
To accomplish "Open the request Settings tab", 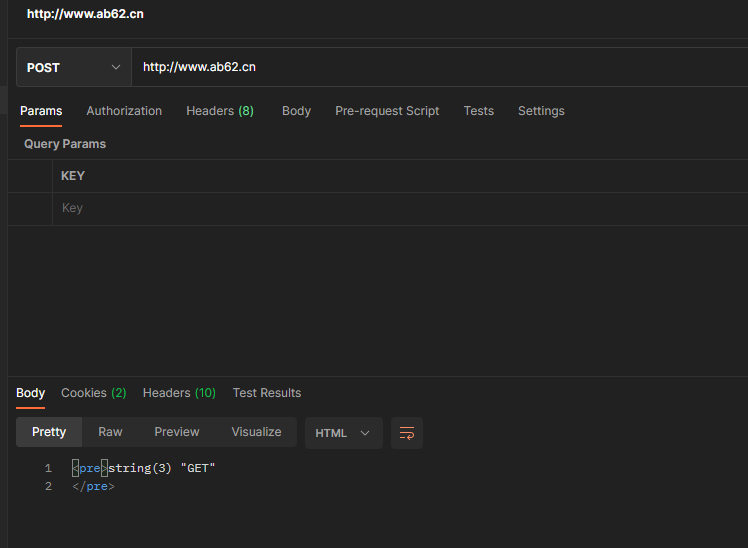I will [541, 111].
